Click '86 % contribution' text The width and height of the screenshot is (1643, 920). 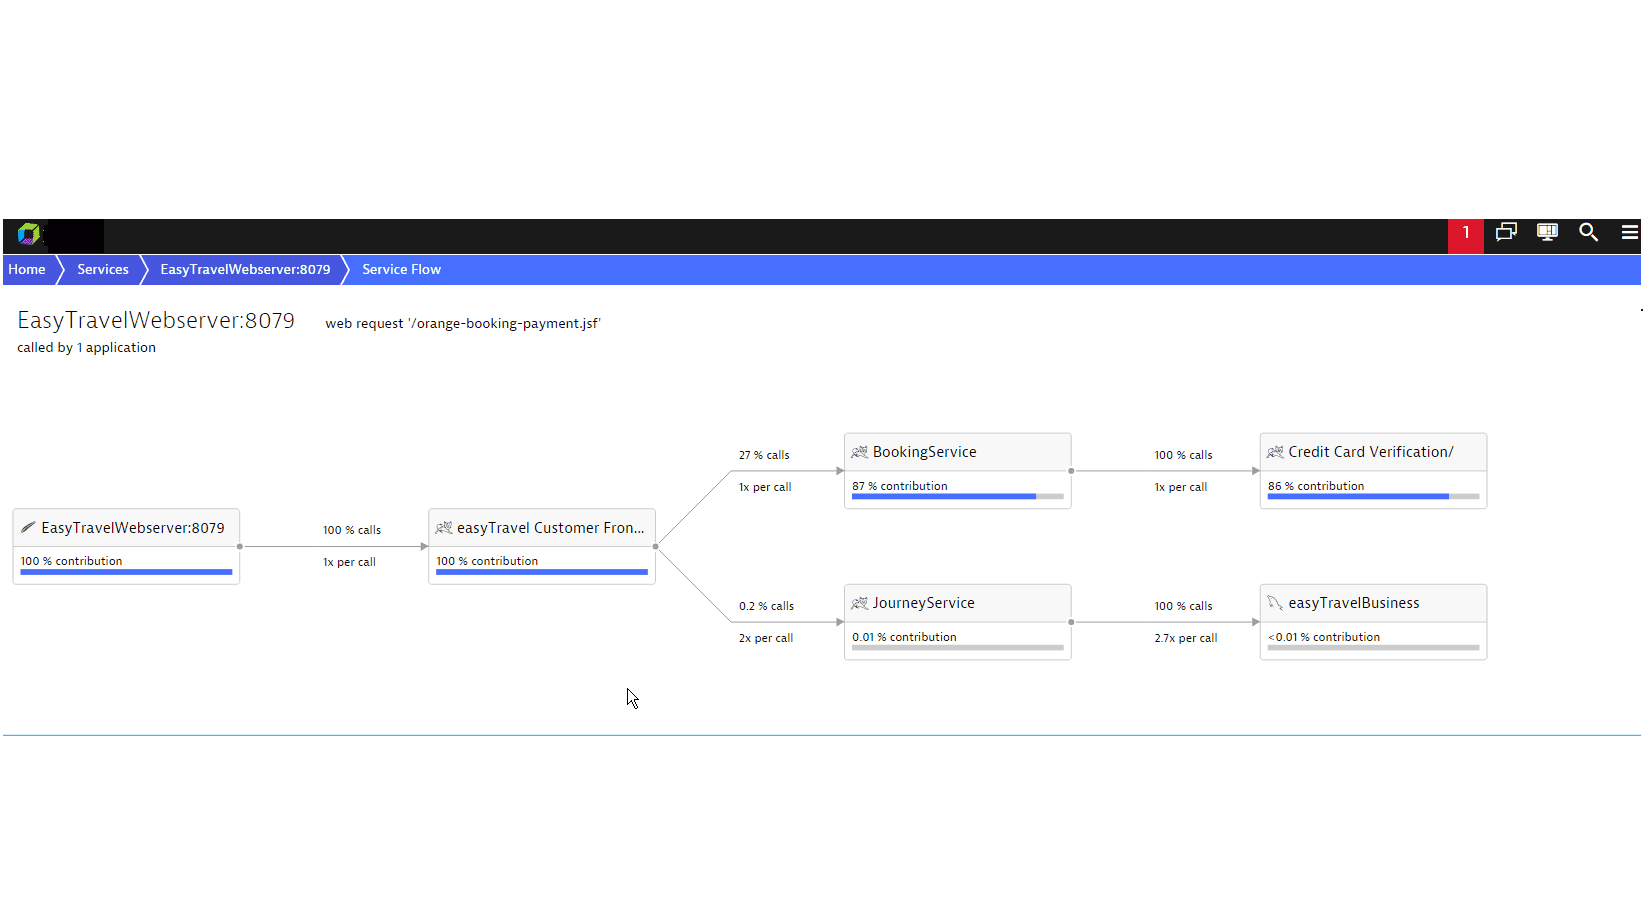(x=1316, y=486)
